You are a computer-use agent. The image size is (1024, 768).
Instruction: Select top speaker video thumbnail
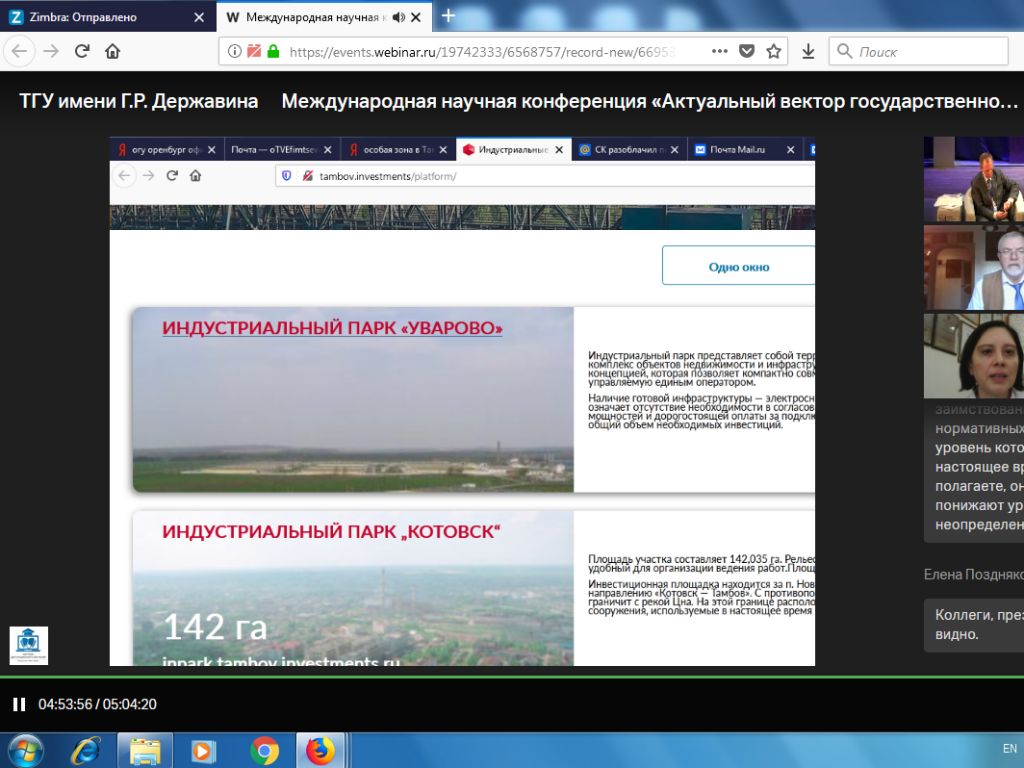point(974,179)
